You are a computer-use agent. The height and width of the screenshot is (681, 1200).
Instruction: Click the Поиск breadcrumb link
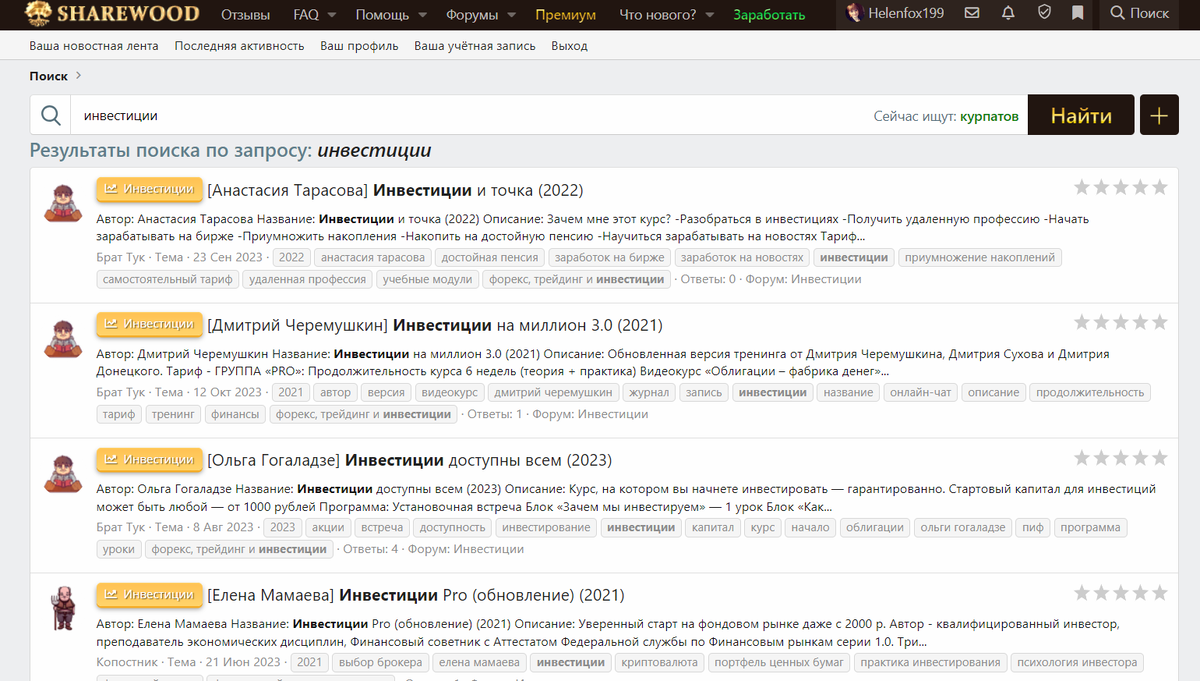pyautogui.click(x=49, y=76)
